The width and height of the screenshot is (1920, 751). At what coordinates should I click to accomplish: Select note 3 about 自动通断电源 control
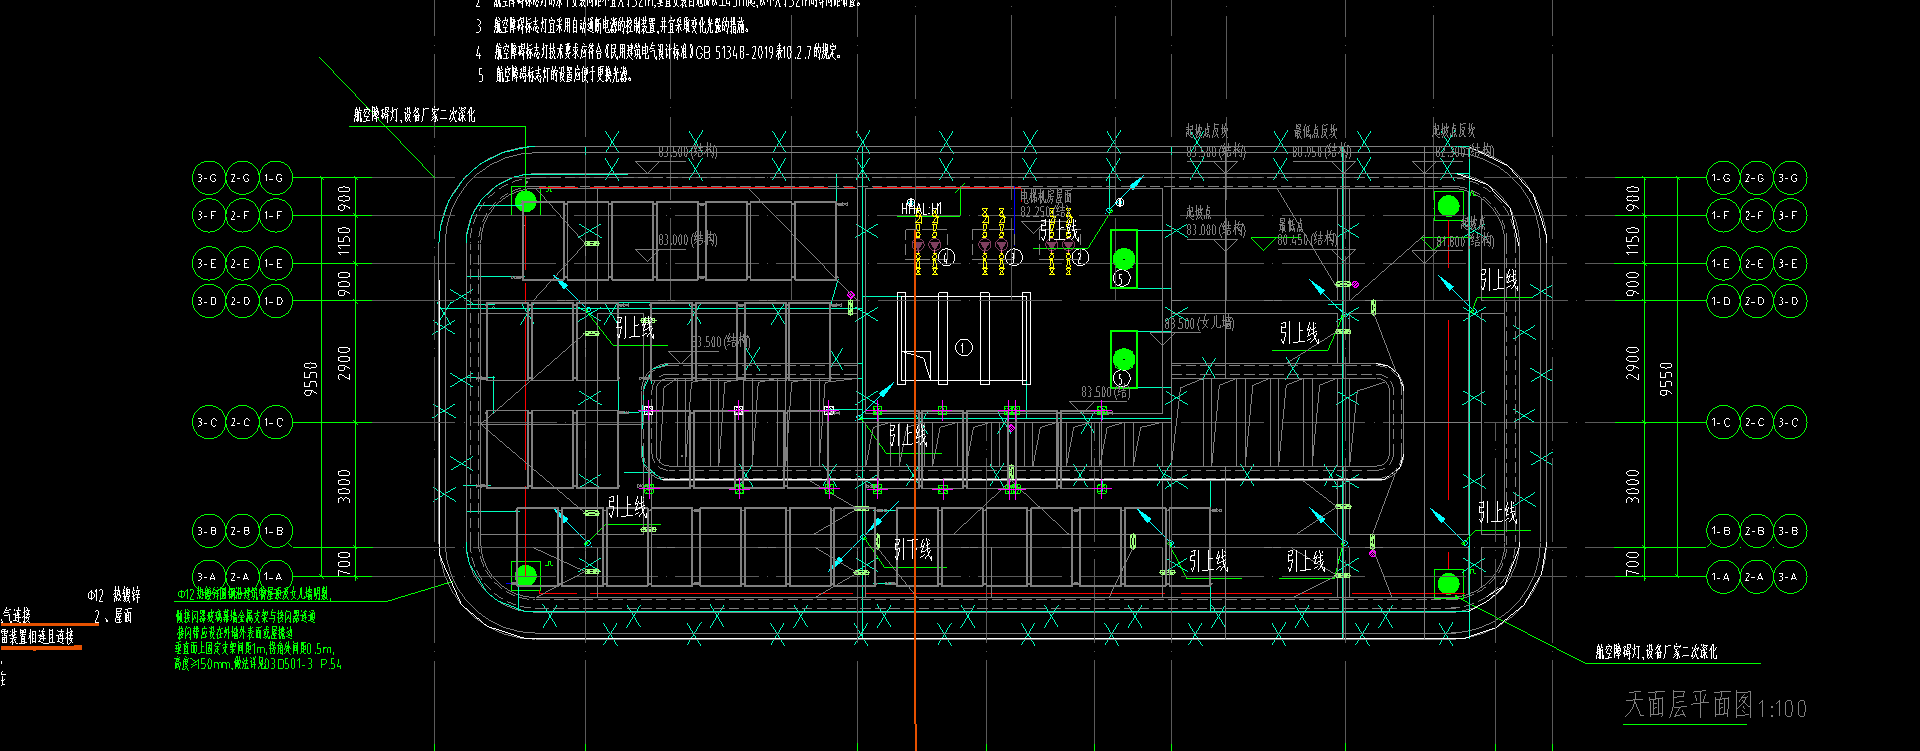(x=612, y=26)
